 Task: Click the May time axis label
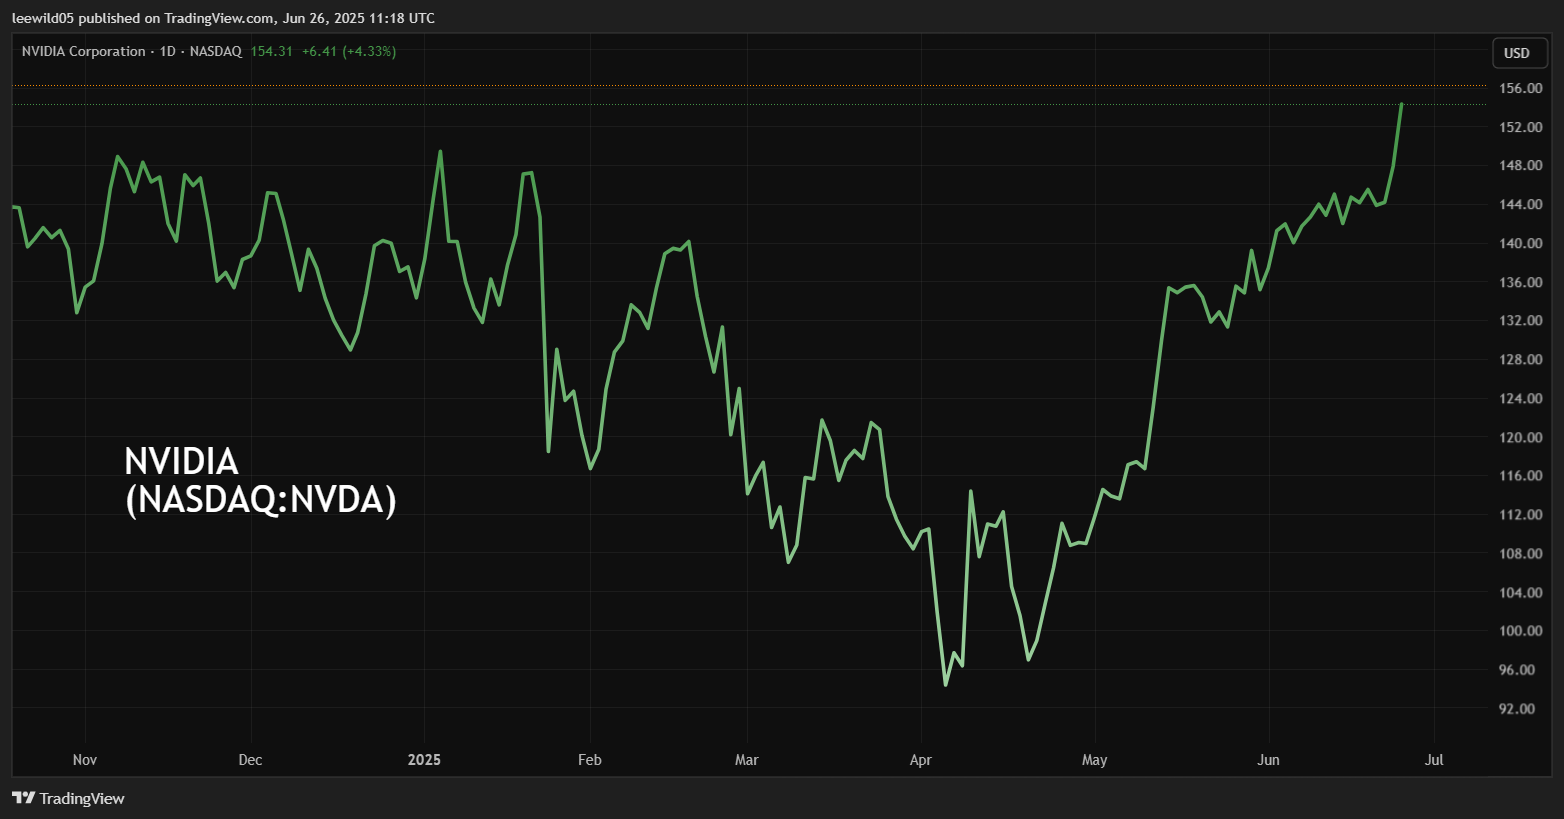tap(1095, 760)
